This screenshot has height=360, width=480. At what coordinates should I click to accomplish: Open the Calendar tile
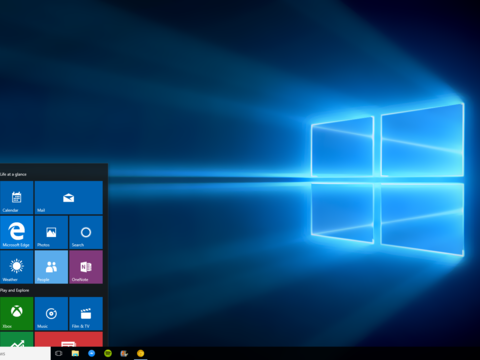coord(16,197)
